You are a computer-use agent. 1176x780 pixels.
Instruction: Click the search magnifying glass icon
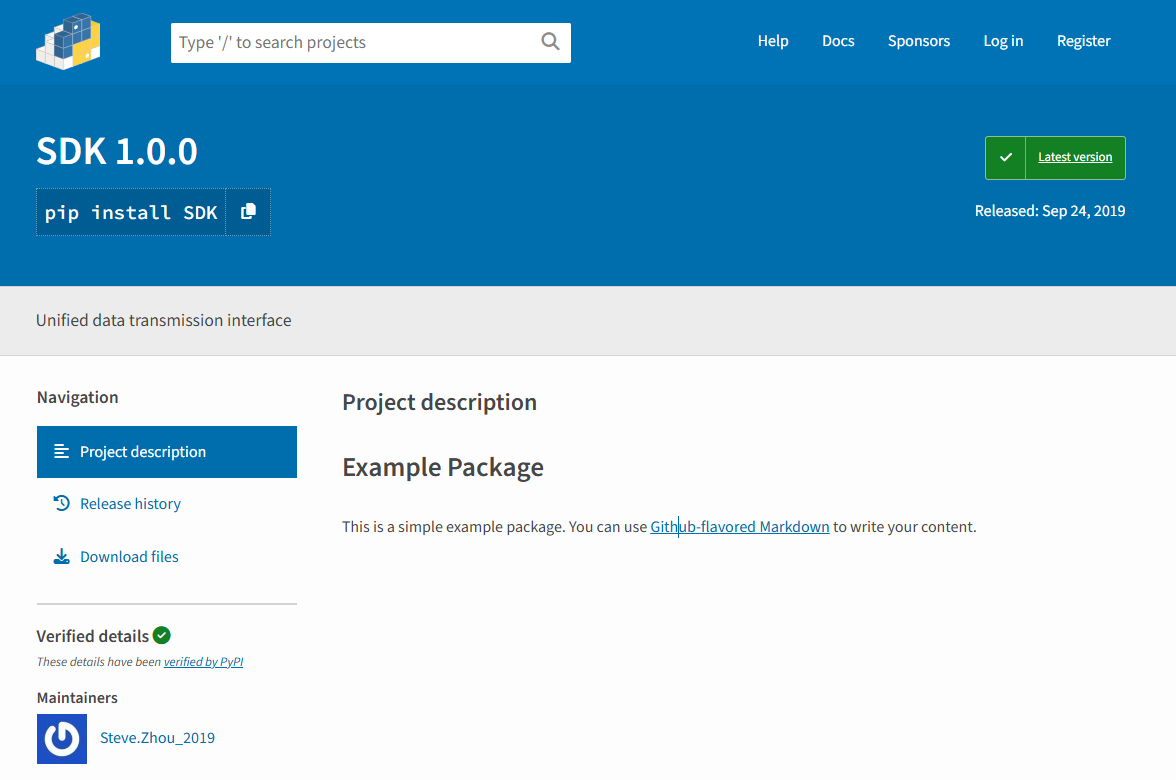549,42
